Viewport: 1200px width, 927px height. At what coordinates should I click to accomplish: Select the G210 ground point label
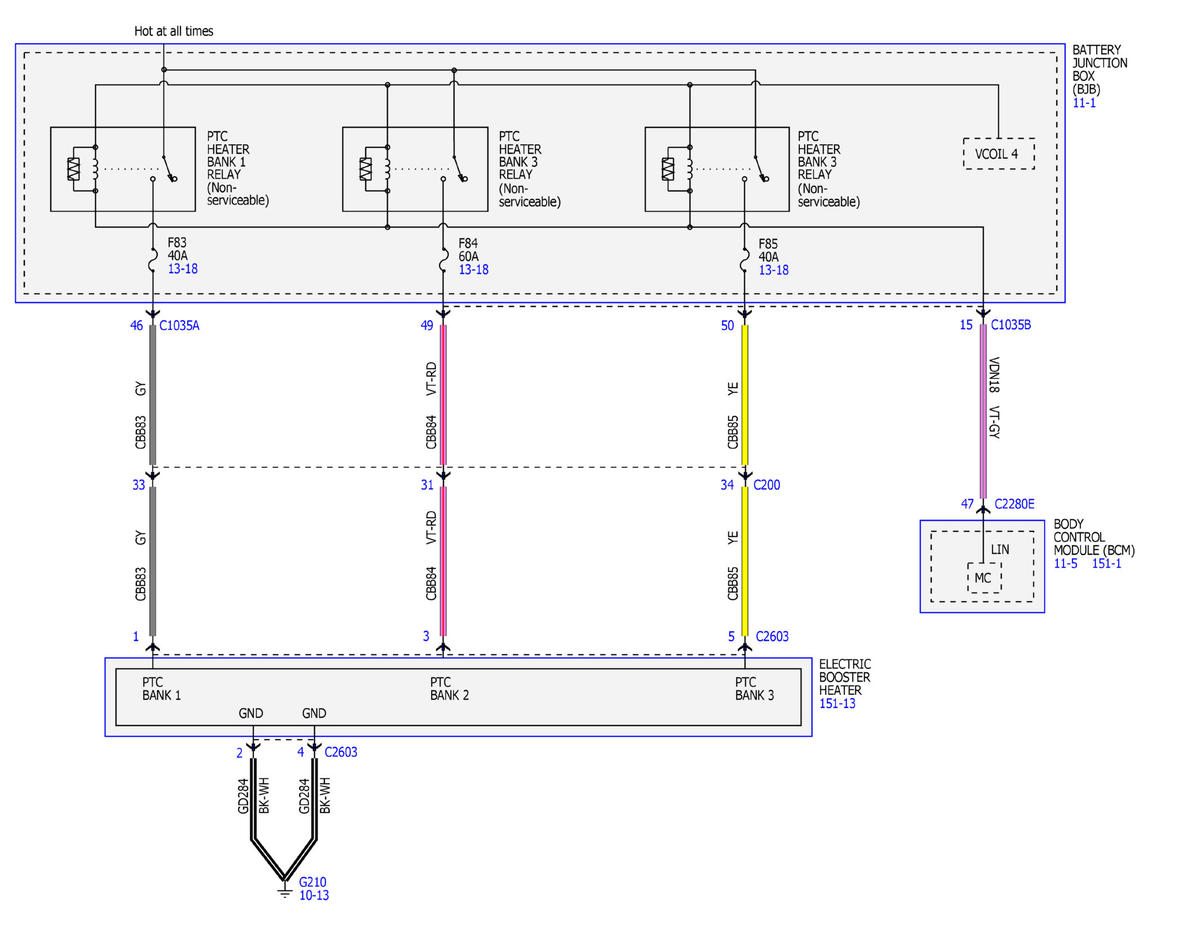pyautogui.click(x=313, y=882)
